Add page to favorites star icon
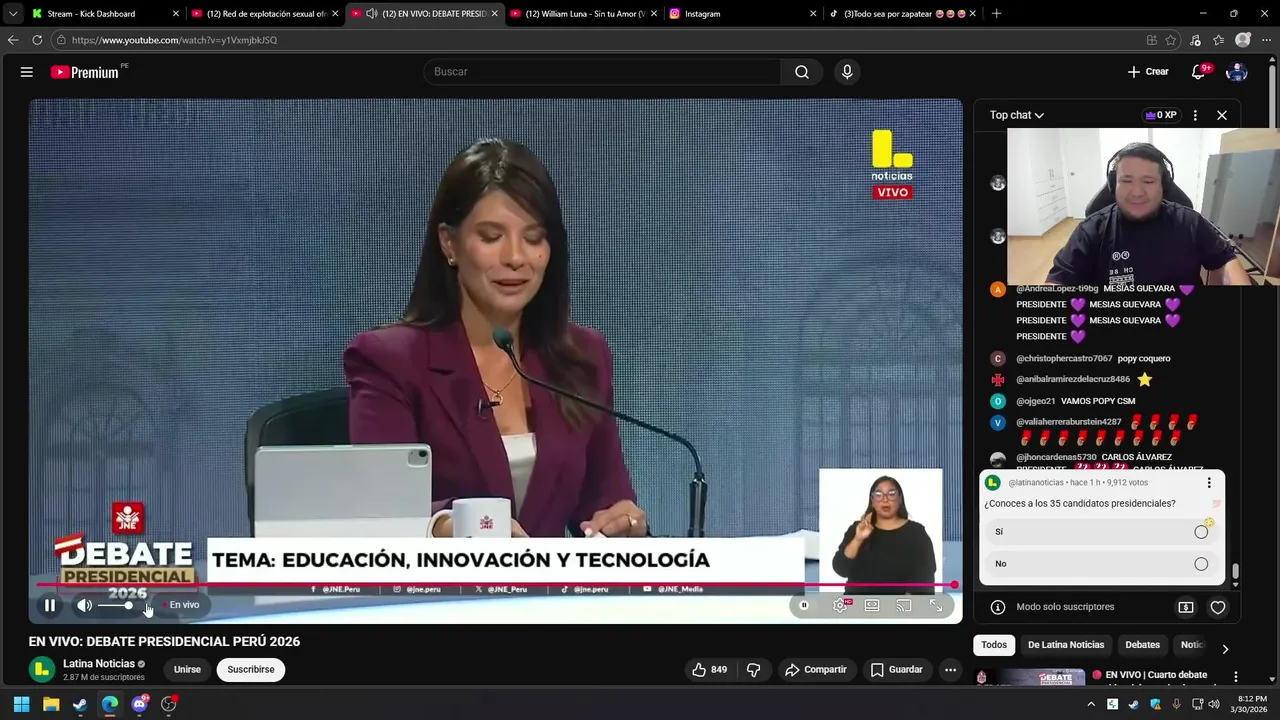The image size is (1280, 720). [1171, 40]
